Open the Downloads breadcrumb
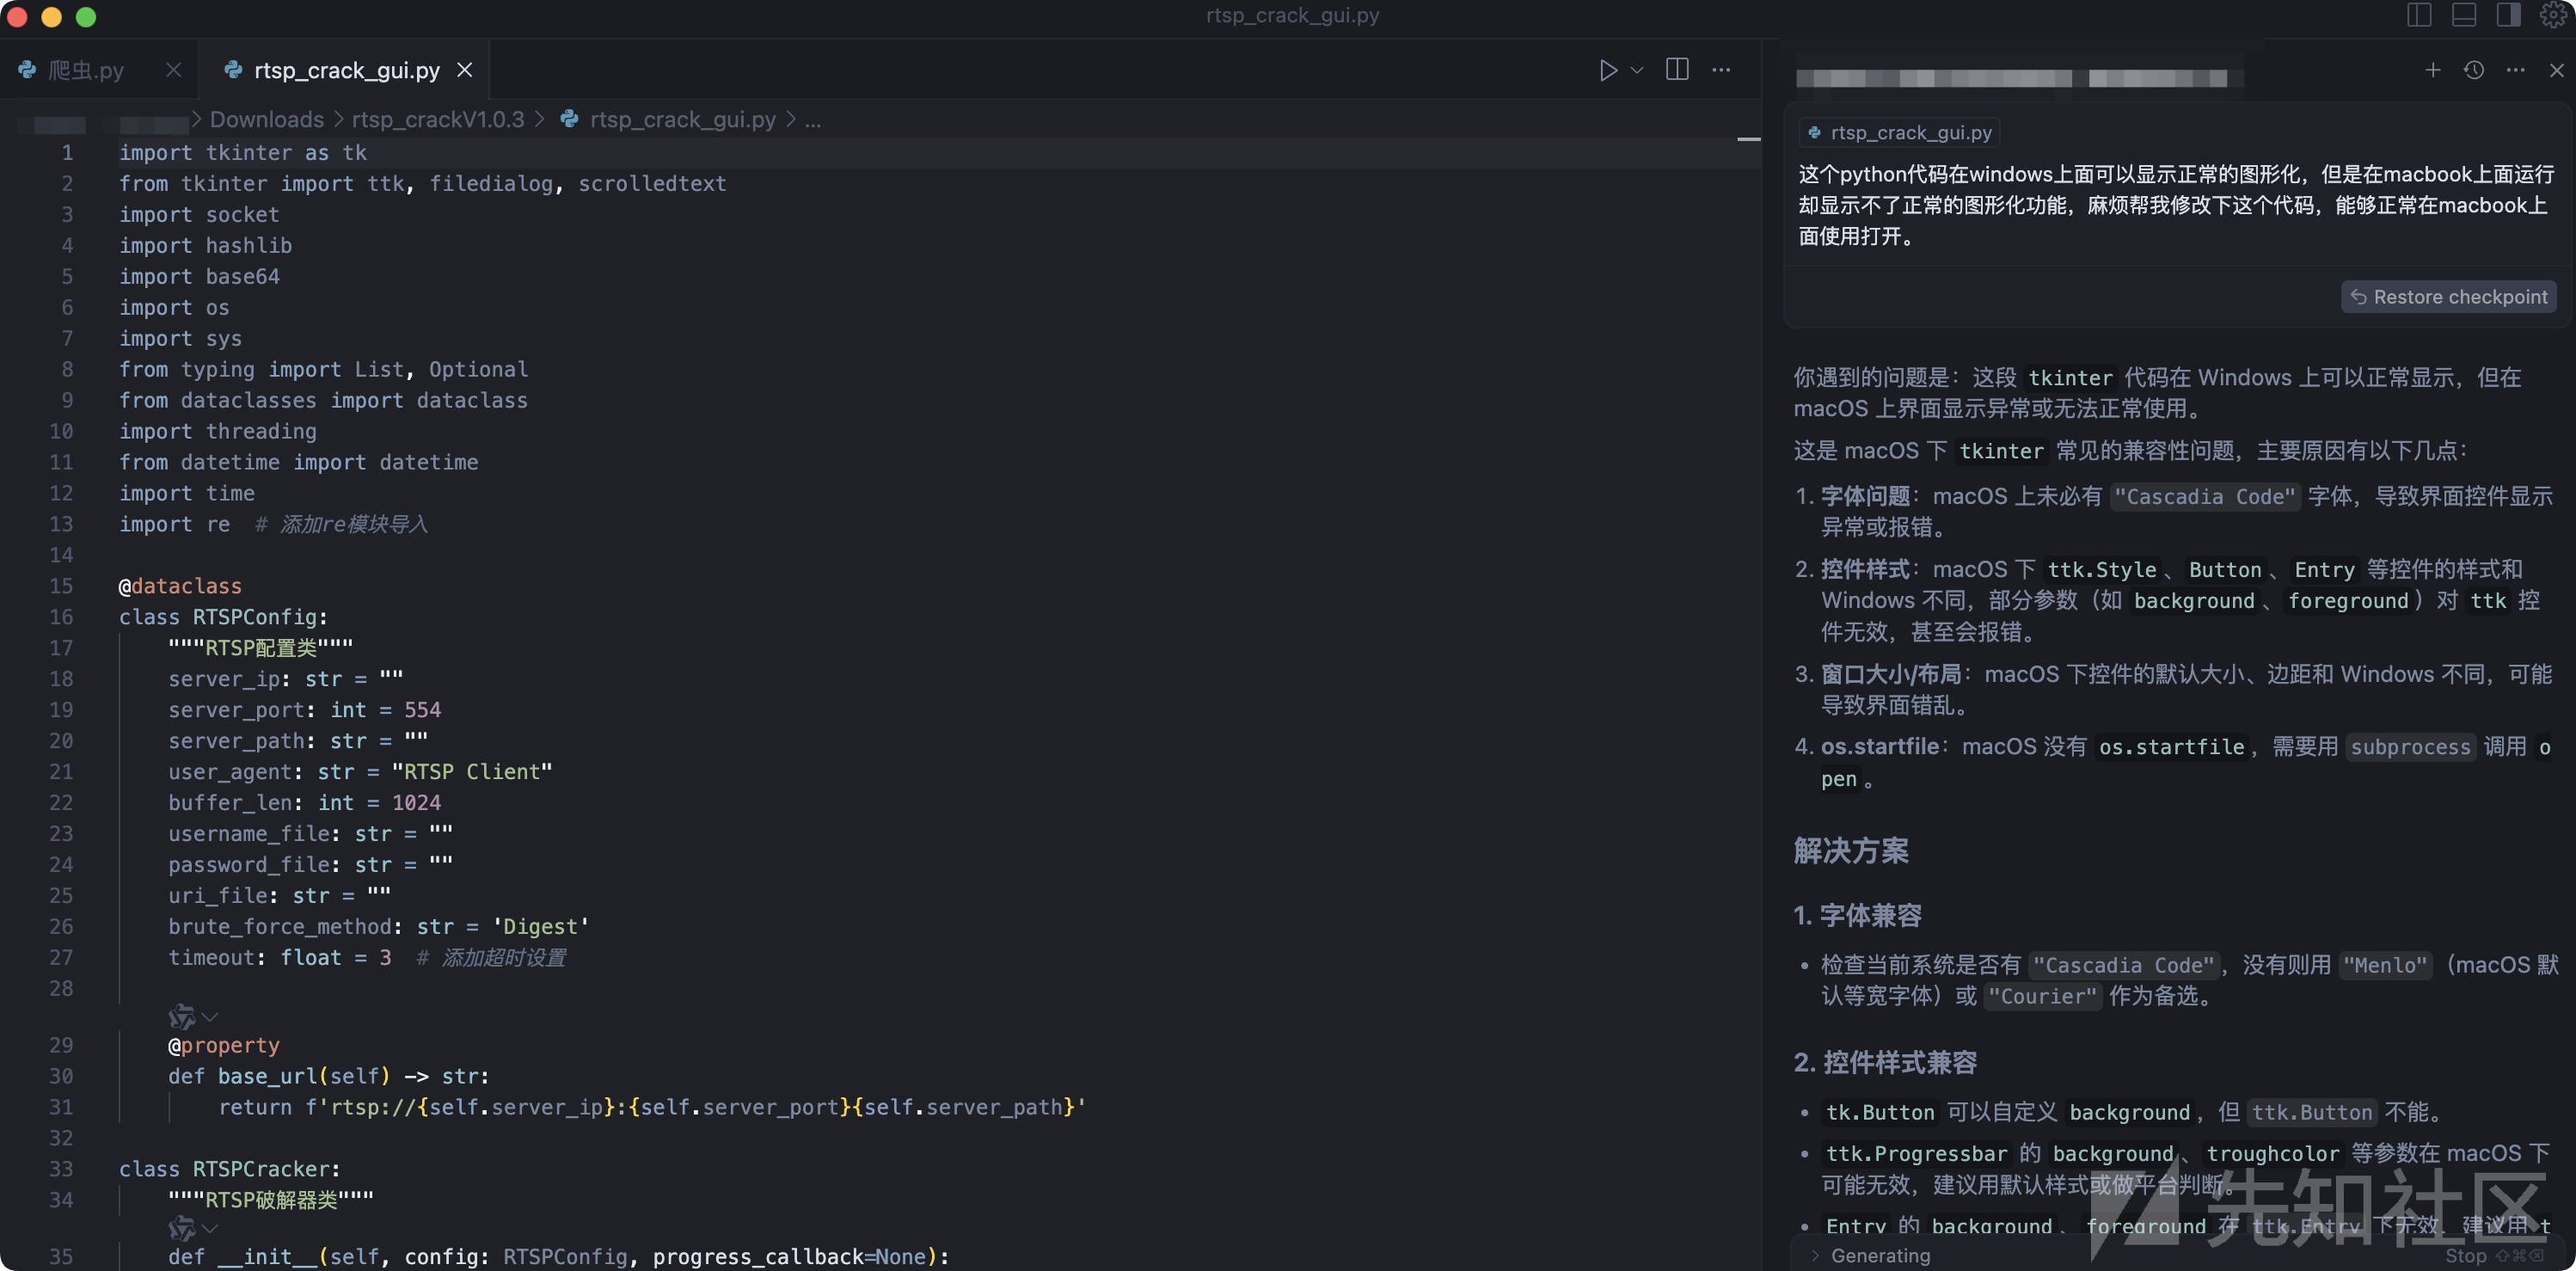 pos(266,120)
